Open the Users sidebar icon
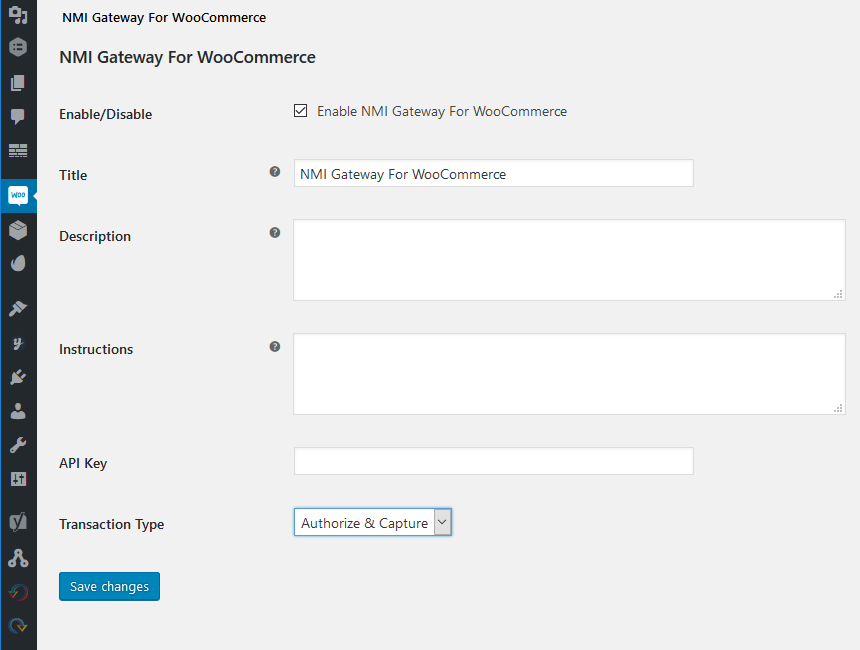This screenshot has height=650, width=860. pyautogui.click(x=18, y=411)
